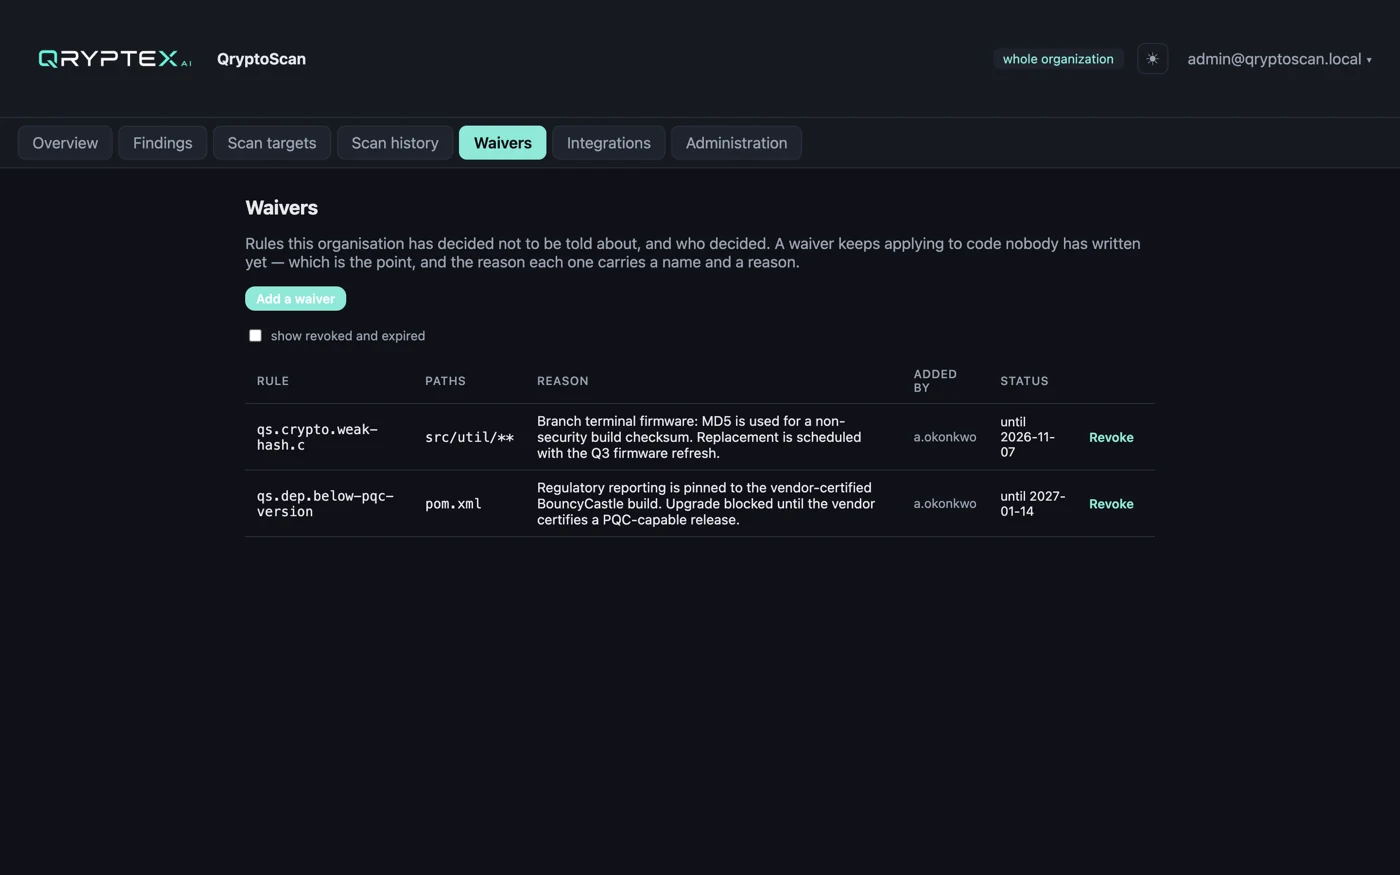Click the RULE column header
Viewport: 1400px width, 875px height.
pos(273,381)
